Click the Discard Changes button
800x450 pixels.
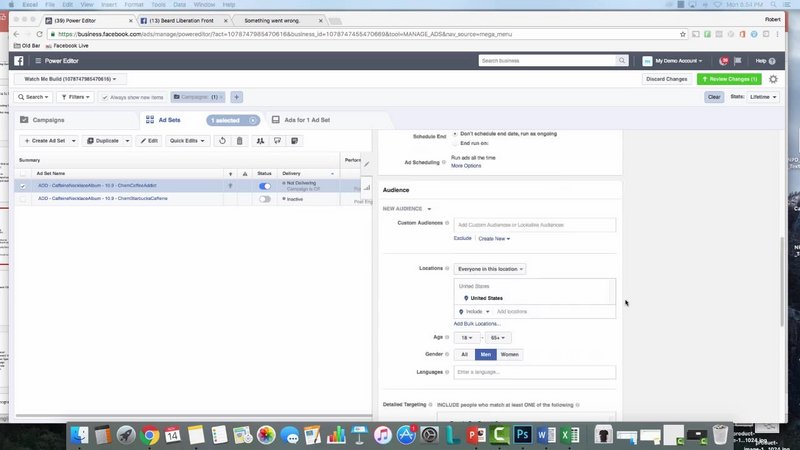click(x=666, y=79)
